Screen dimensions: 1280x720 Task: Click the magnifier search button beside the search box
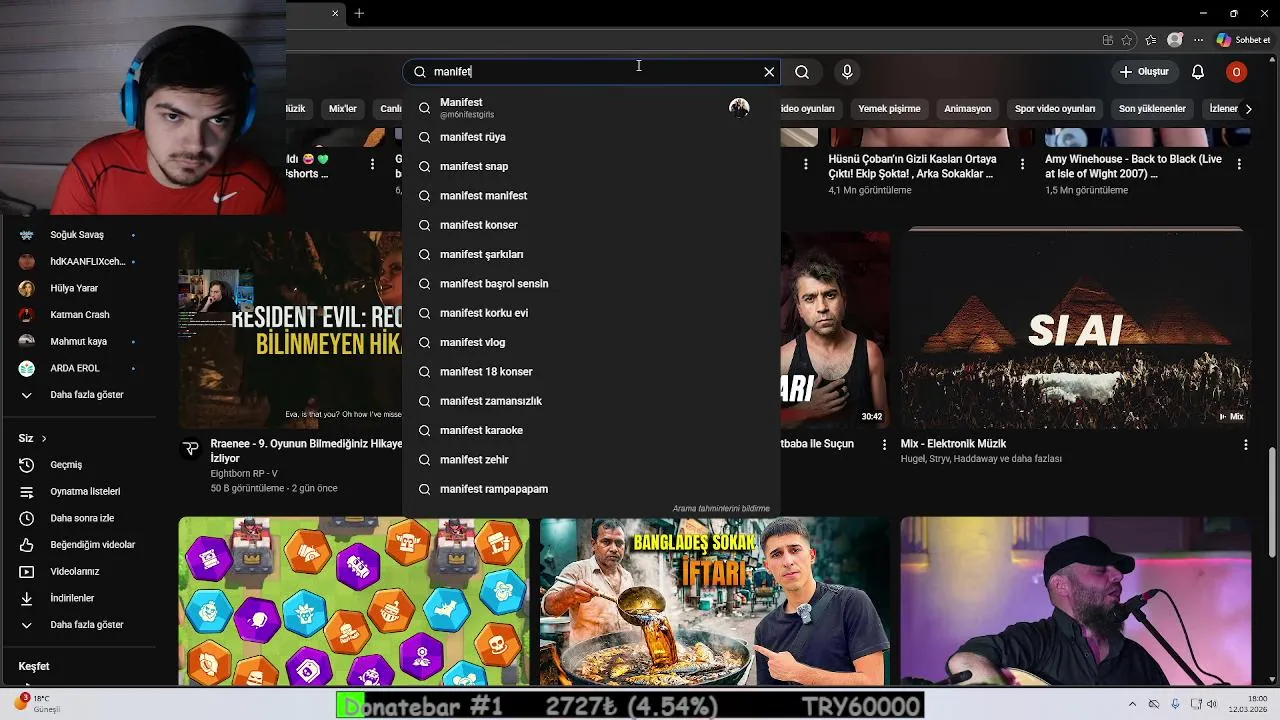(x=802, y=72)
